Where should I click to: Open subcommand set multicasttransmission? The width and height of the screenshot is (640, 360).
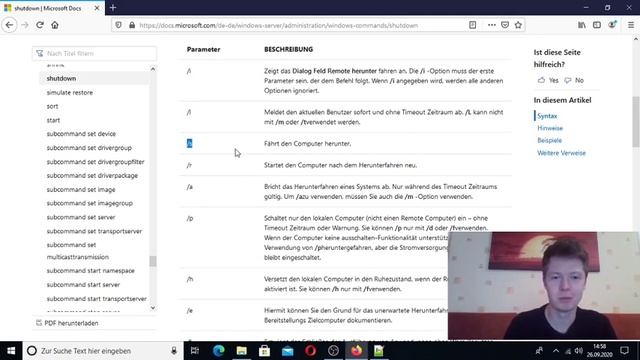[x=78, y=251]
